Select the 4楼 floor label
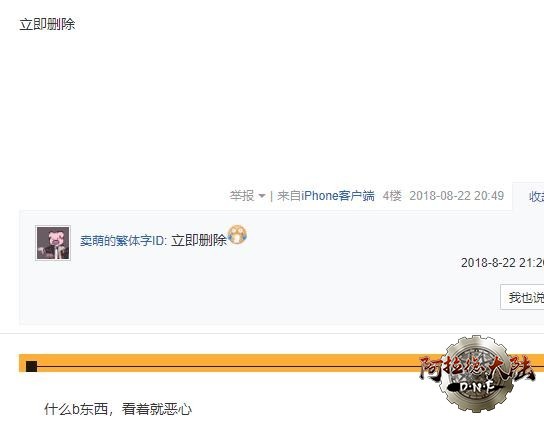544x439 pixels. 392,196
